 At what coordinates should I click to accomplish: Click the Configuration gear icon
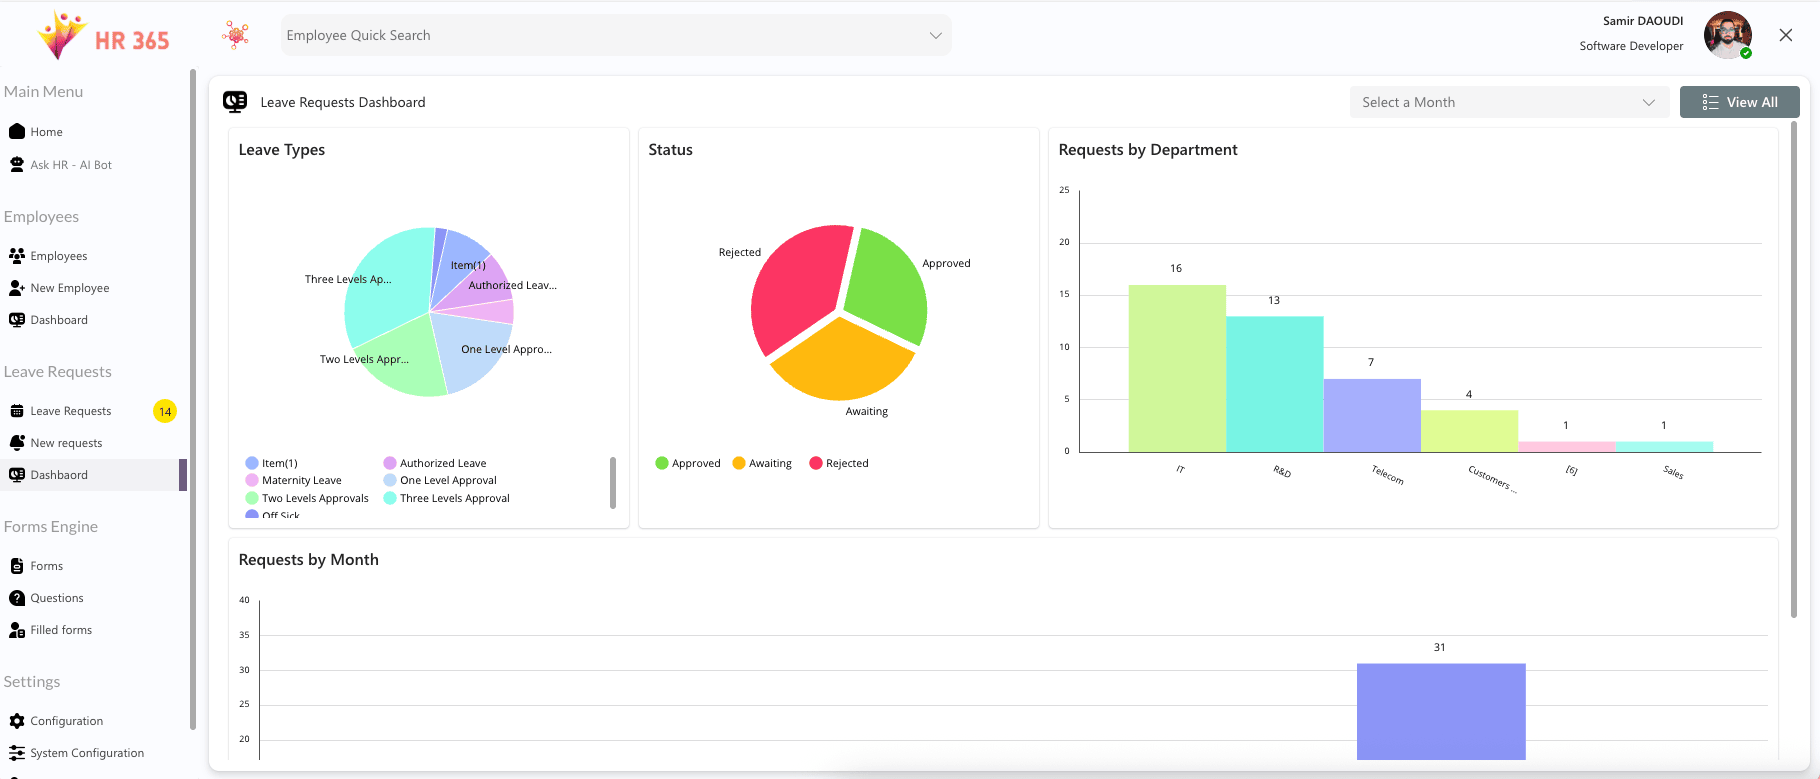(17, 720)
